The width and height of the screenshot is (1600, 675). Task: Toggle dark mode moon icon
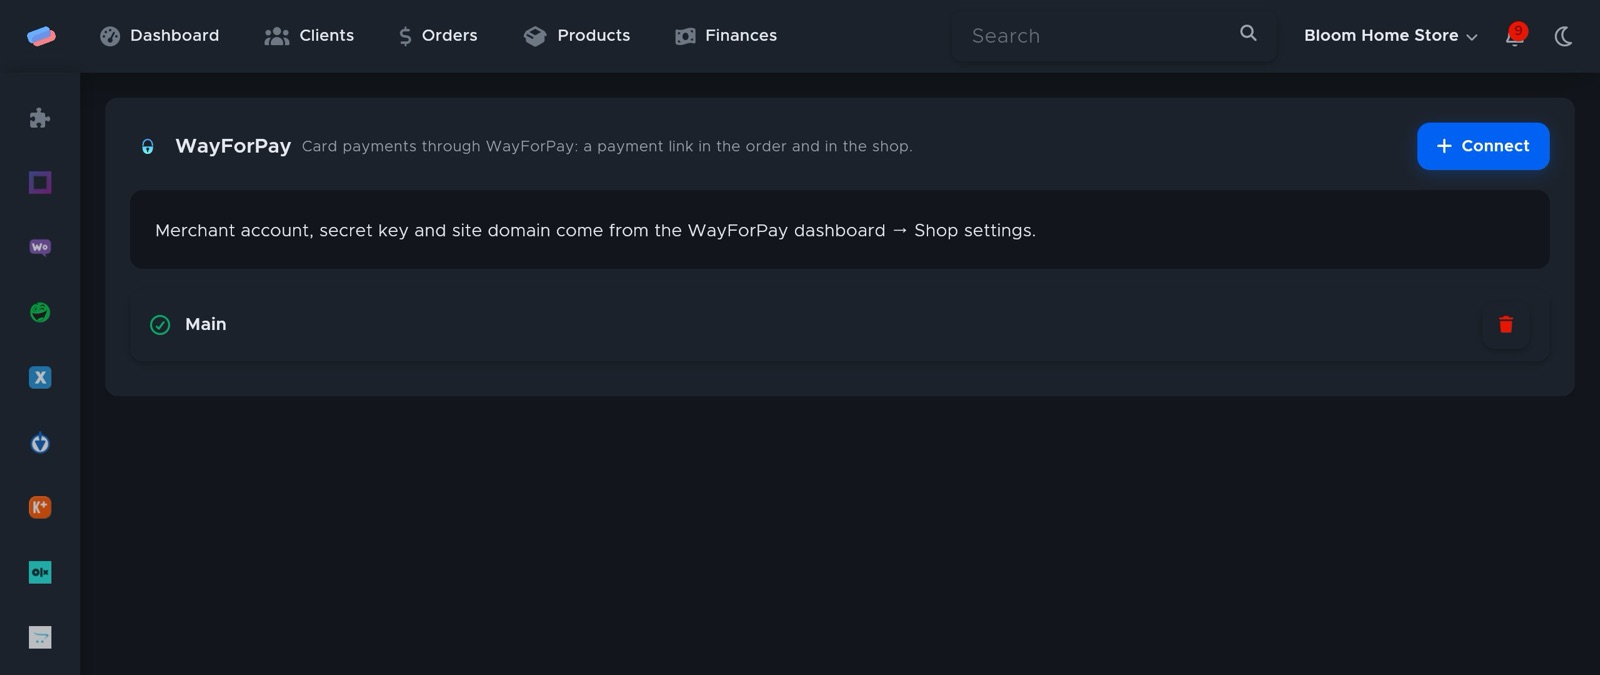coord(1563,36)
